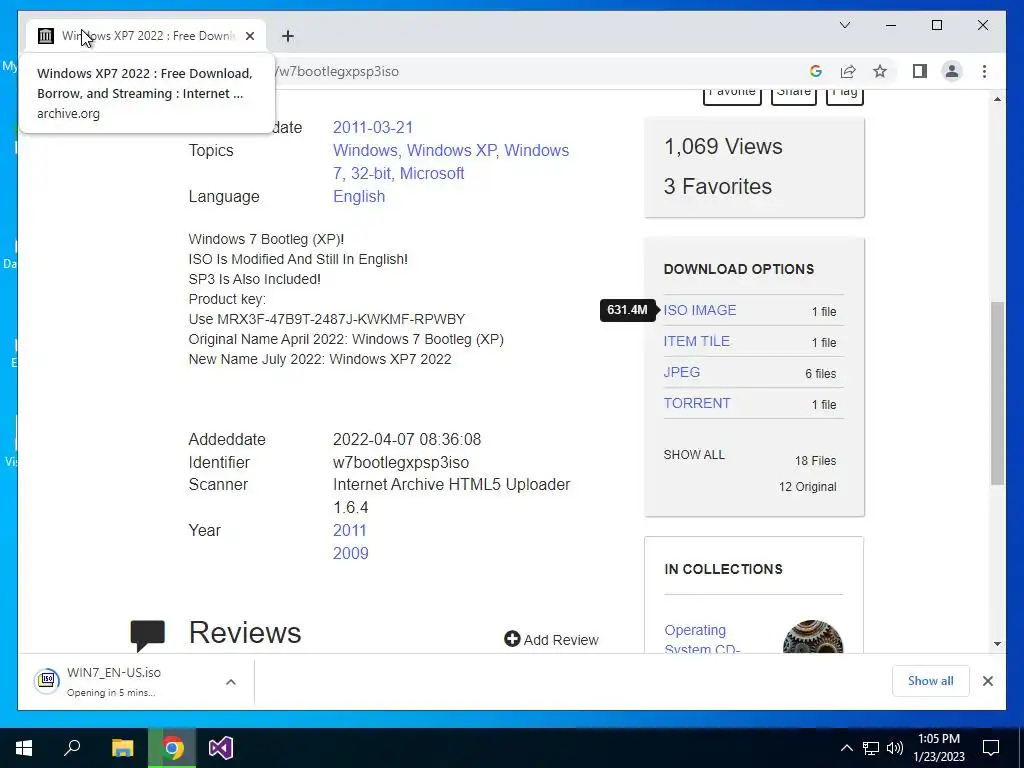
Task: Select the Windows XP7 2022 tab
Action: point(146,36)
